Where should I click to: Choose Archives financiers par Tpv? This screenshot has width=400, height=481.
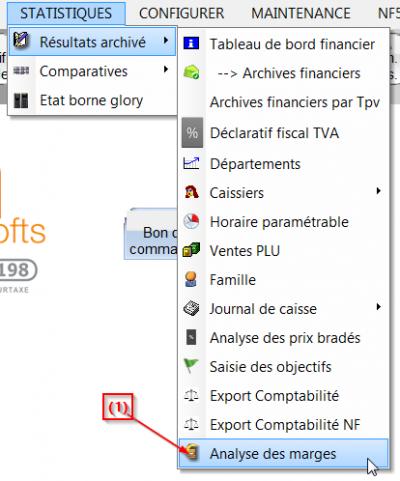284,102
